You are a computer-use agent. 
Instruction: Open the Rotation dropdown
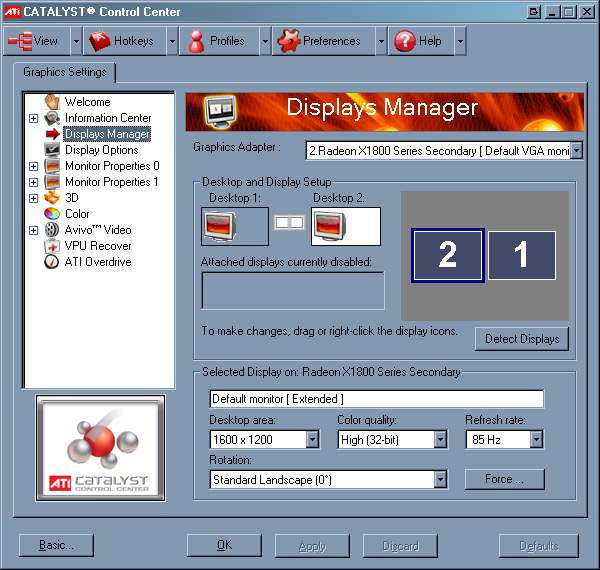(440, 479)
